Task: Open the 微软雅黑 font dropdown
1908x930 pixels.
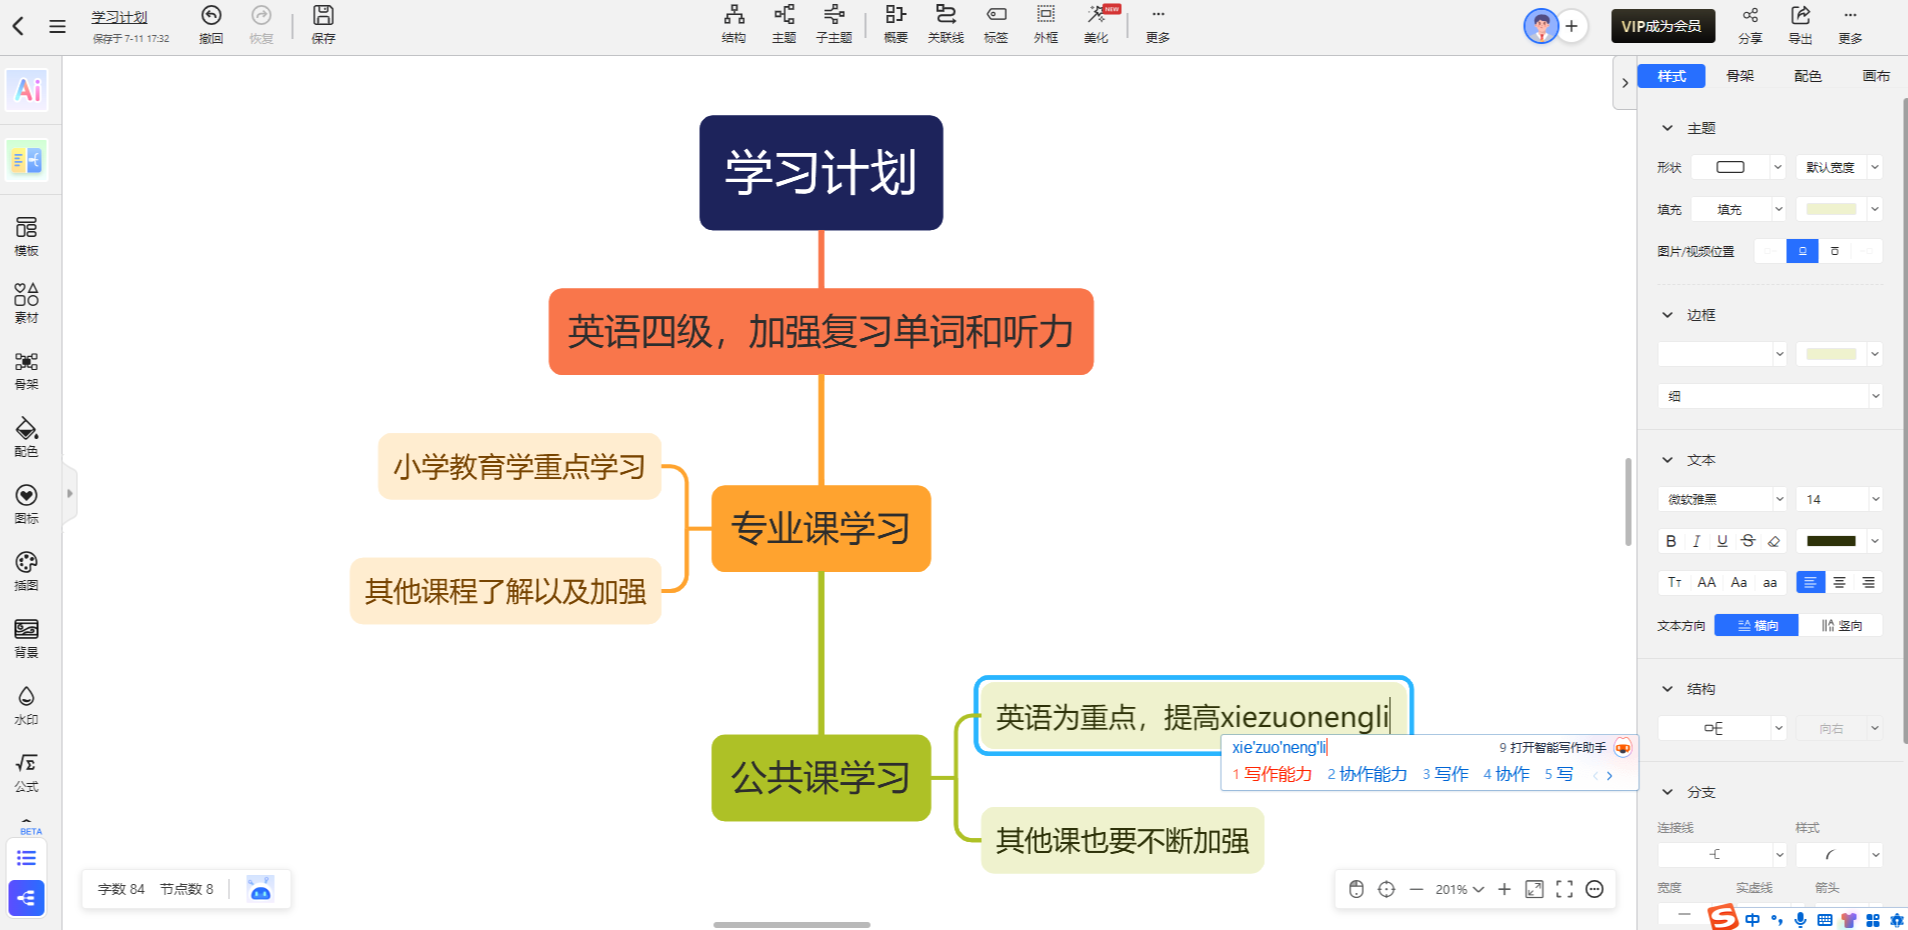Action: 1722,499
